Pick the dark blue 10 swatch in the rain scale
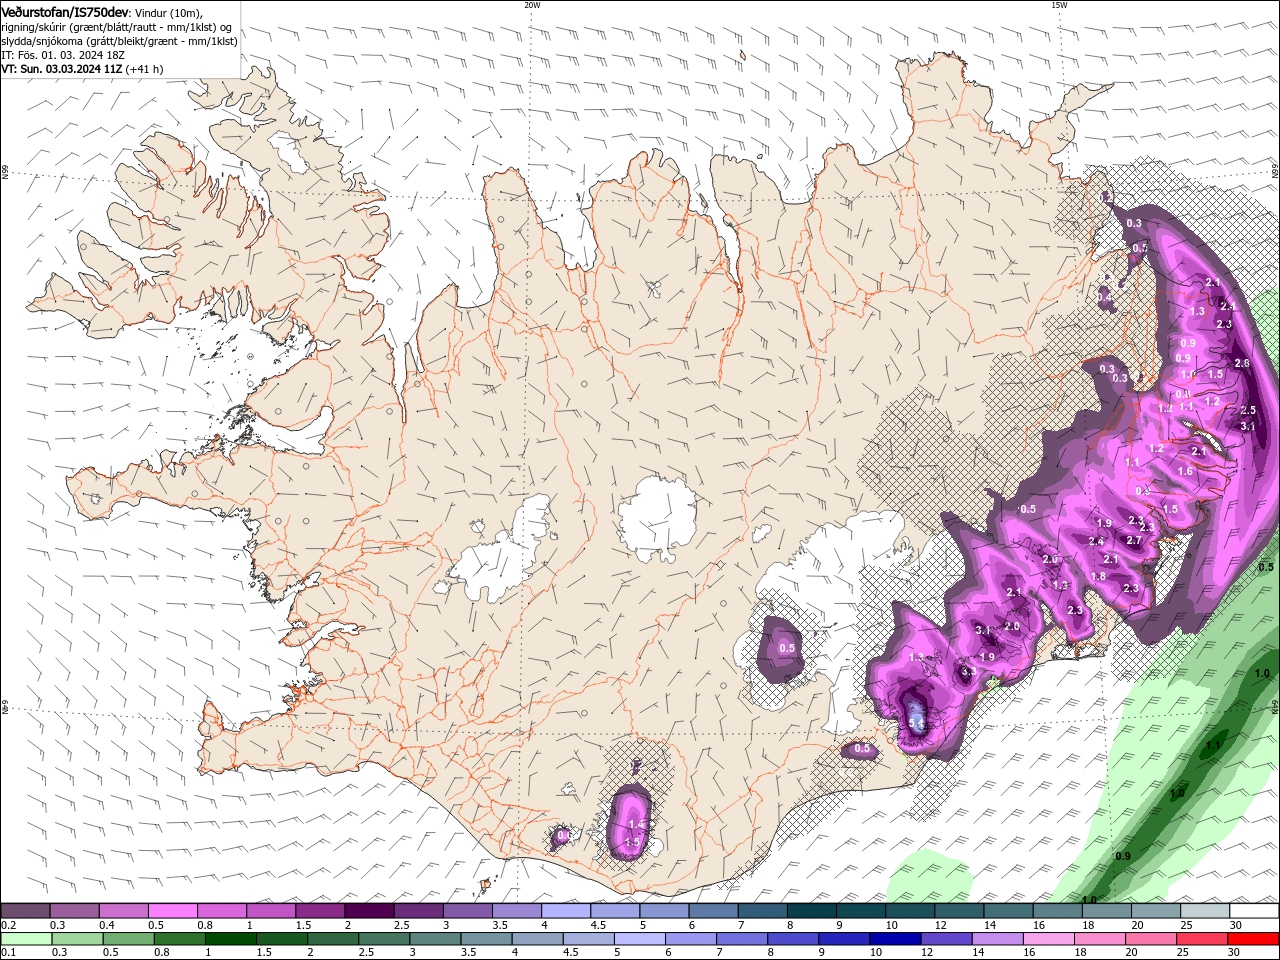 tap(894, 939)
